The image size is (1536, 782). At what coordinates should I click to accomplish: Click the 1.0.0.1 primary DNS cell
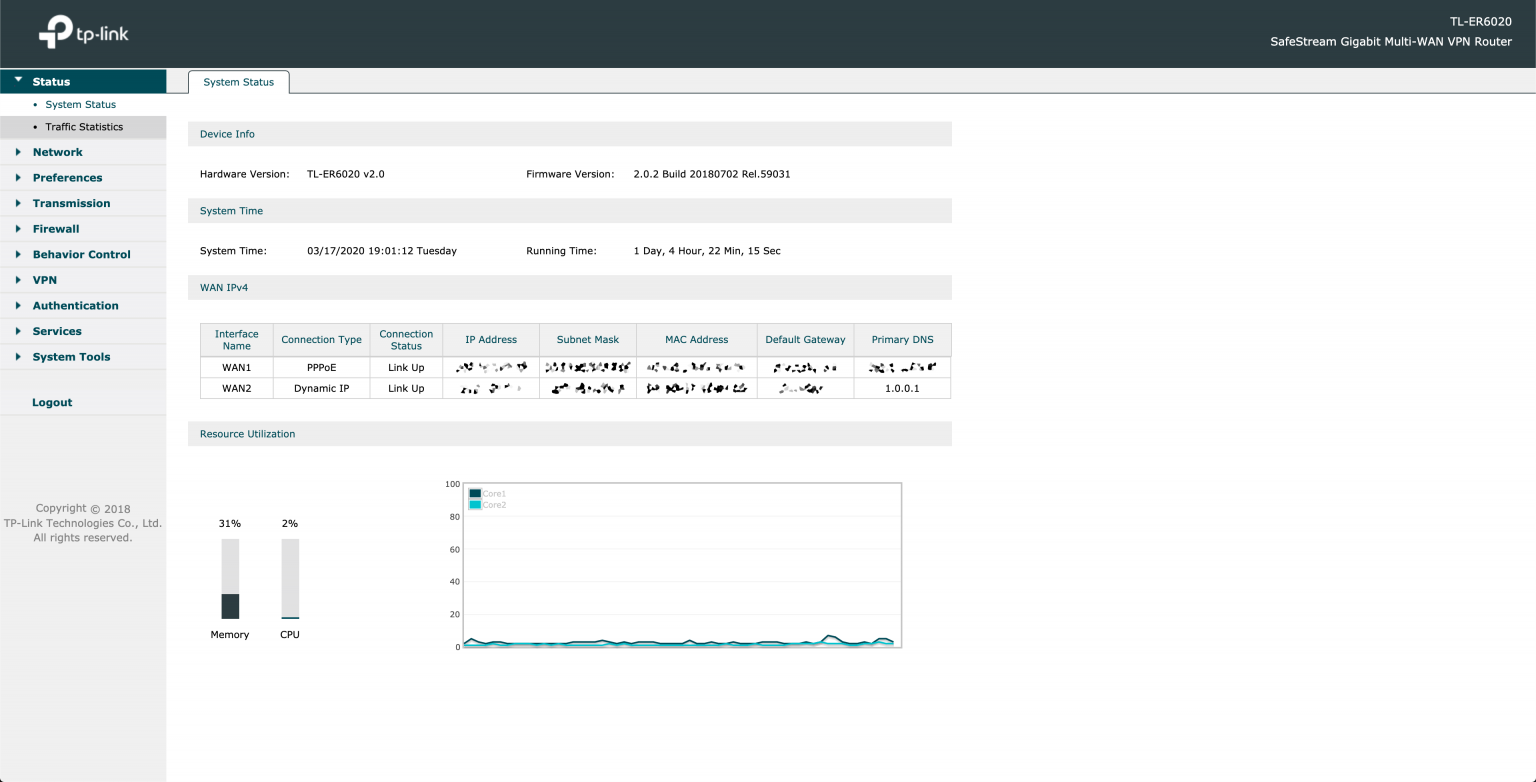(903, 388)
